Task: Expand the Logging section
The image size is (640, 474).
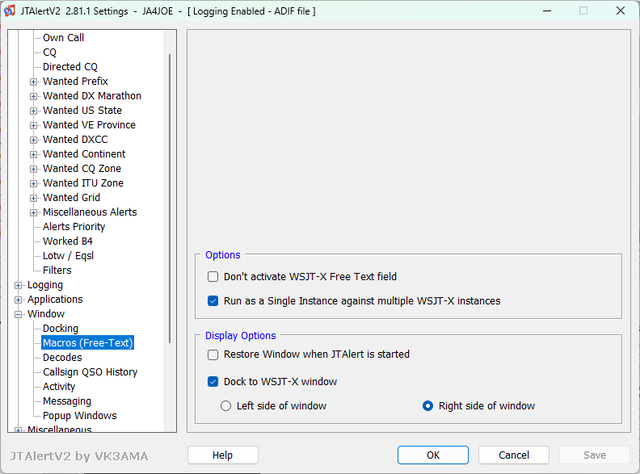Action: pos(18,285)
